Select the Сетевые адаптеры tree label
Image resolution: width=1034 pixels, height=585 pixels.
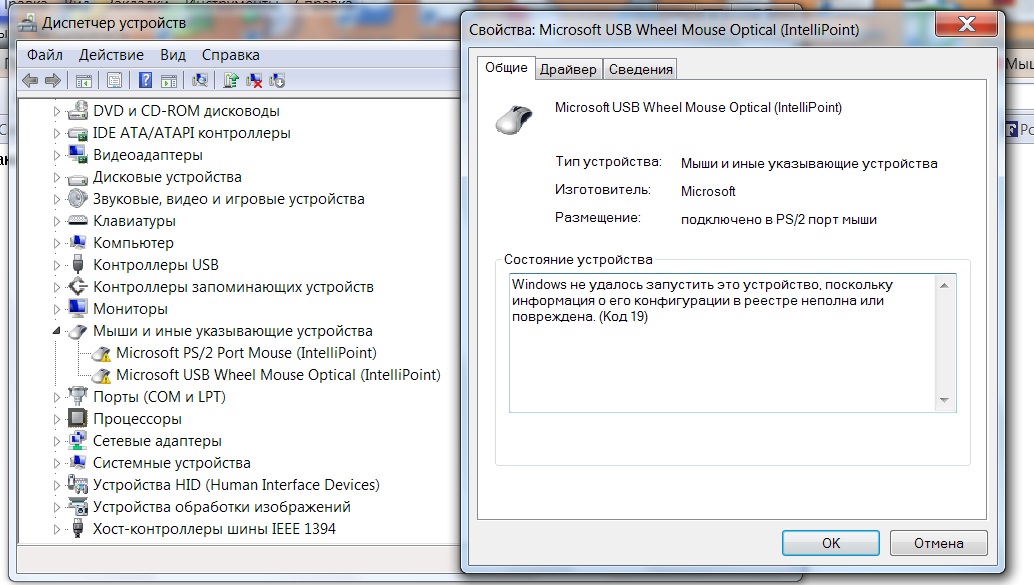(157, 441)
